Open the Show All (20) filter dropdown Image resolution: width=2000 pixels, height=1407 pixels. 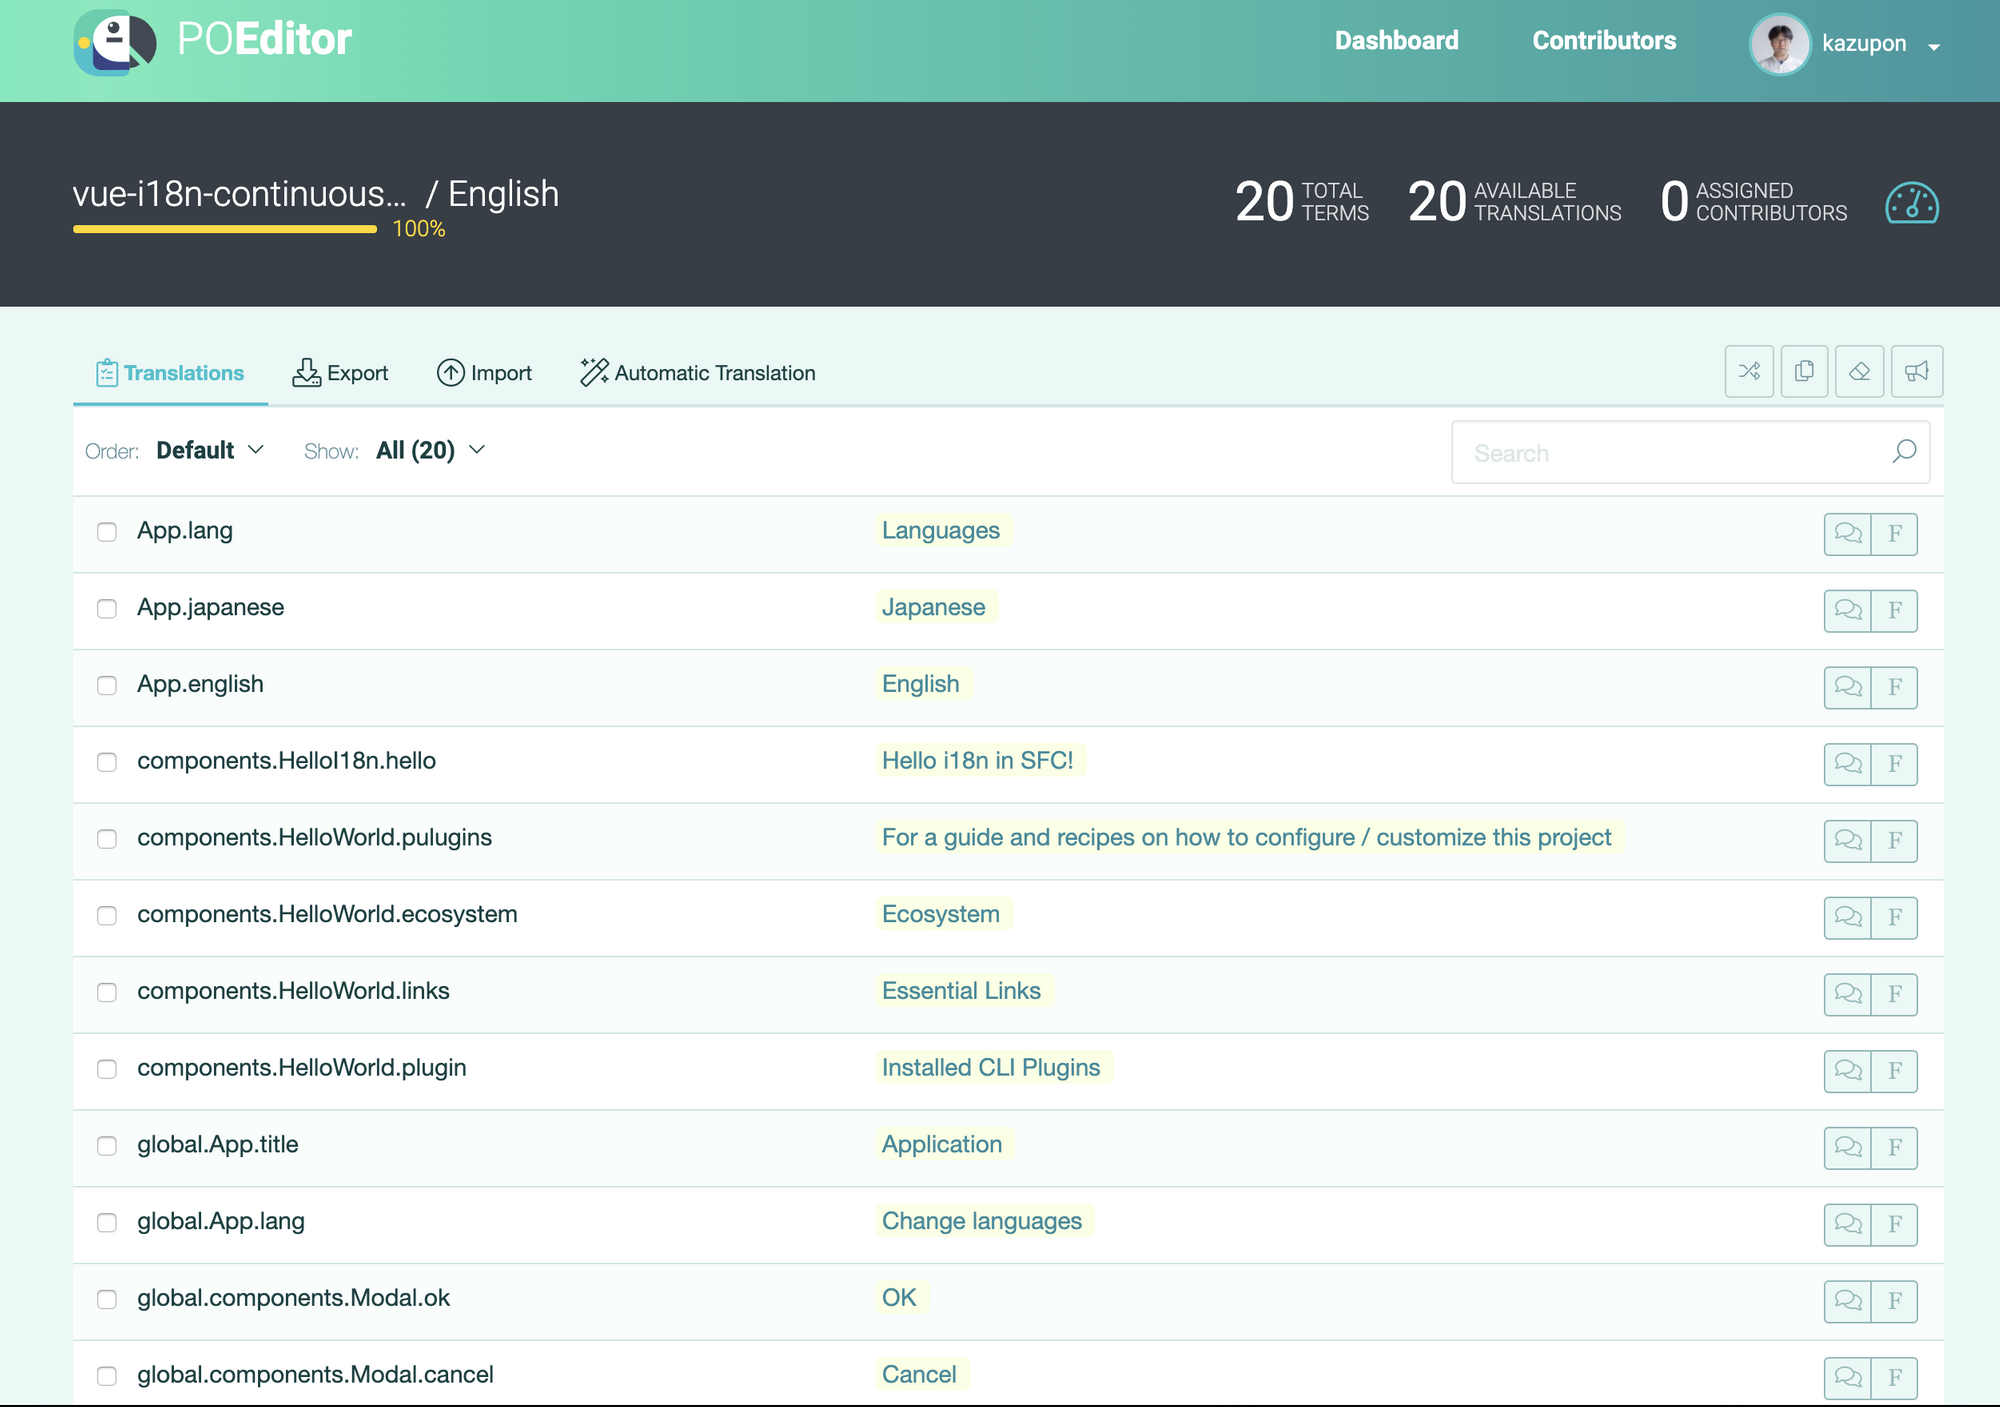[x=430, y=451]
